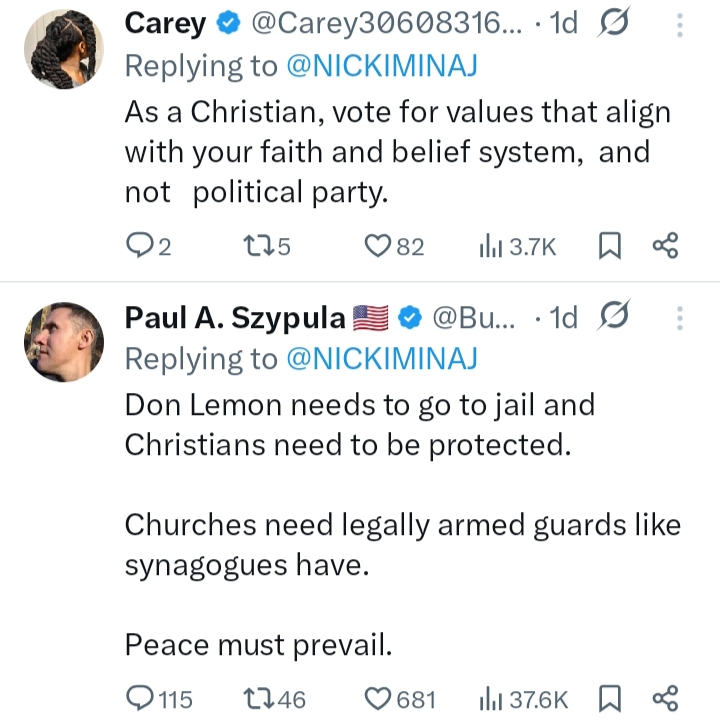Open more options menu for Carey's tweet
Viewport: 720px width, 728px height.
(x=680, y=25)
